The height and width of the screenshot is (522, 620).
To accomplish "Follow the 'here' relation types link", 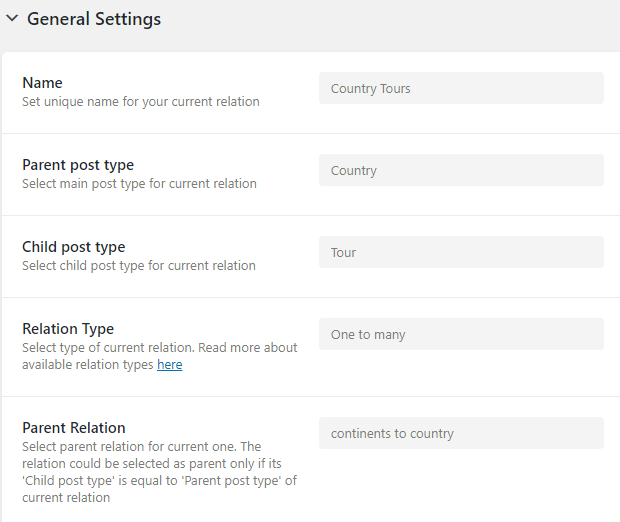I will [170, 365].
